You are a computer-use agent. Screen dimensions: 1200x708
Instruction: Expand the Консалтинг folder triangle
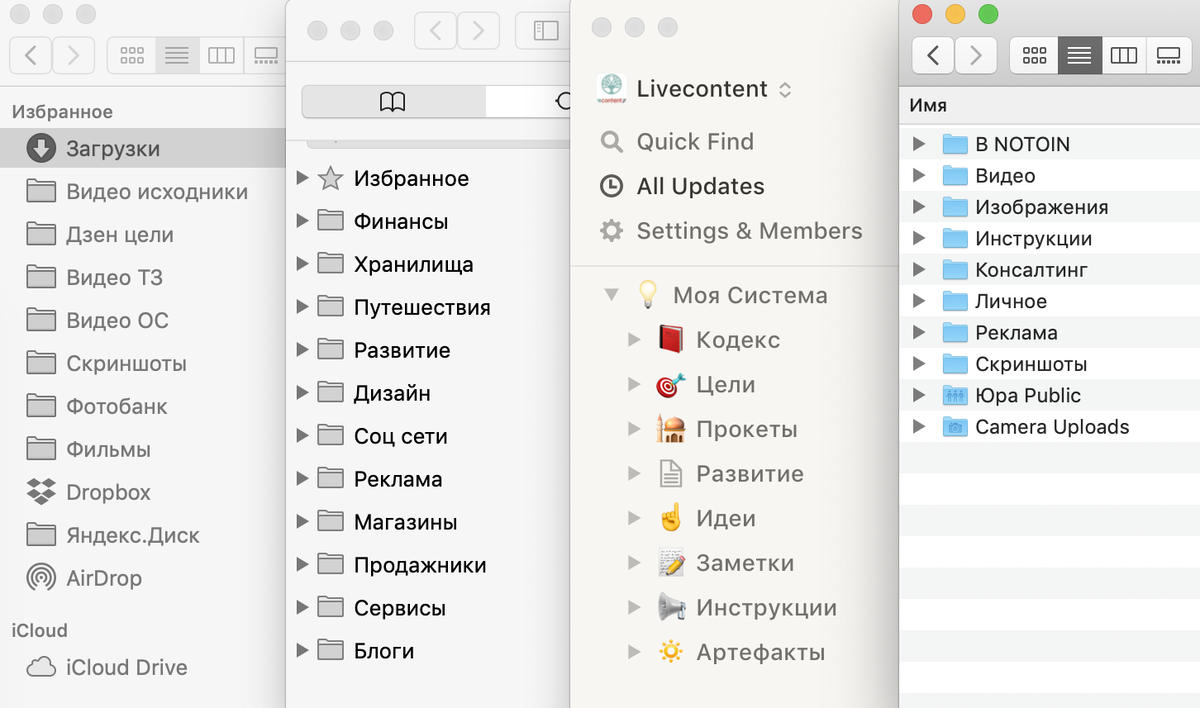919,270
